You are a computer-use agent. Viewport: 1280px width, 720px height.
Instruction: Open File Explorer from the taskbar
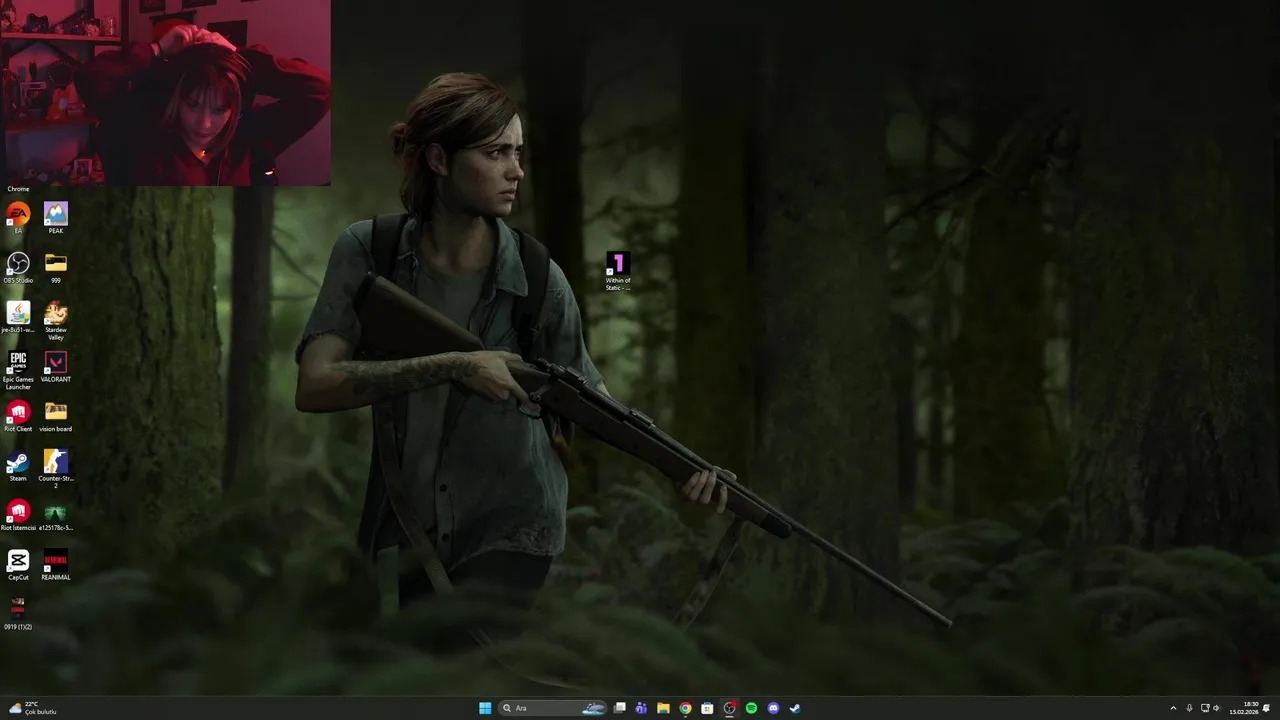(x=663, y=708)
